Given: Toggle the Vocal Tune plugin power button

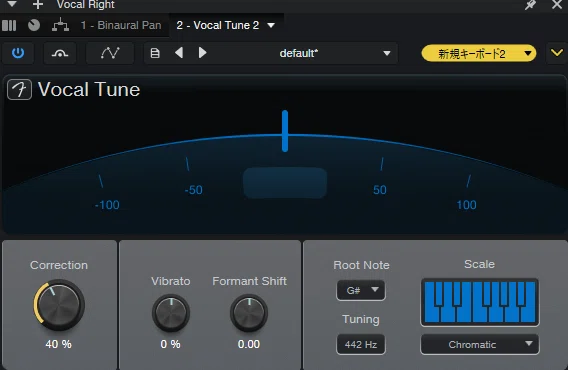Looking at the screenshot, I should point(18,53).
